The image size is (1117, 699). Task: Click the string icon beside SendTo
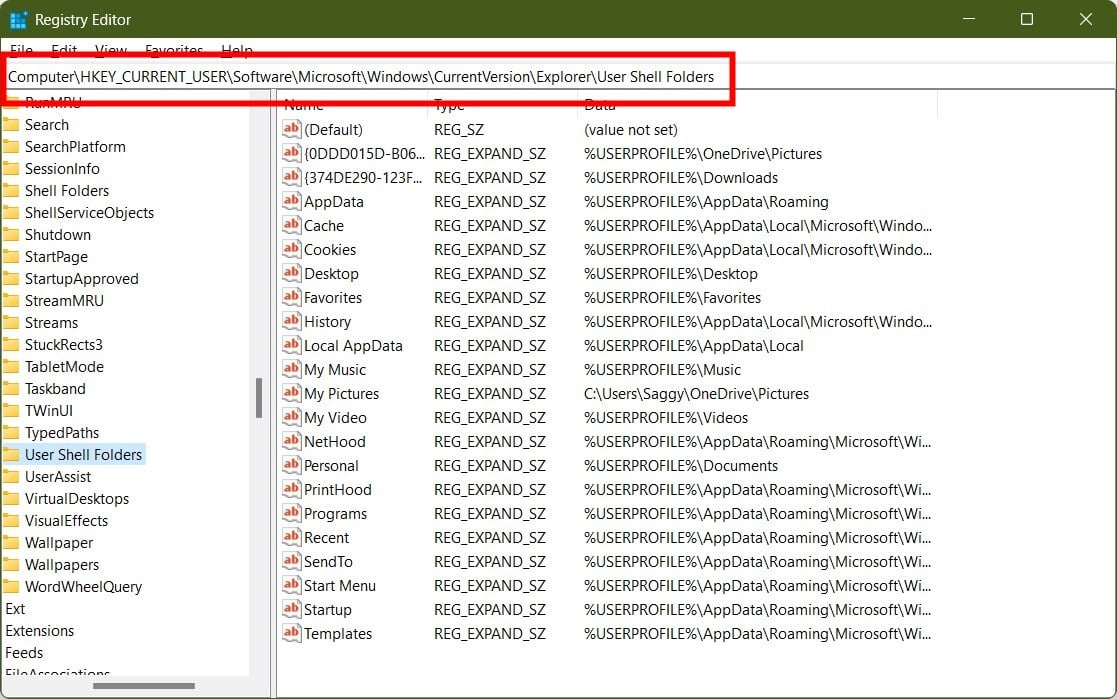coord(291,561)
